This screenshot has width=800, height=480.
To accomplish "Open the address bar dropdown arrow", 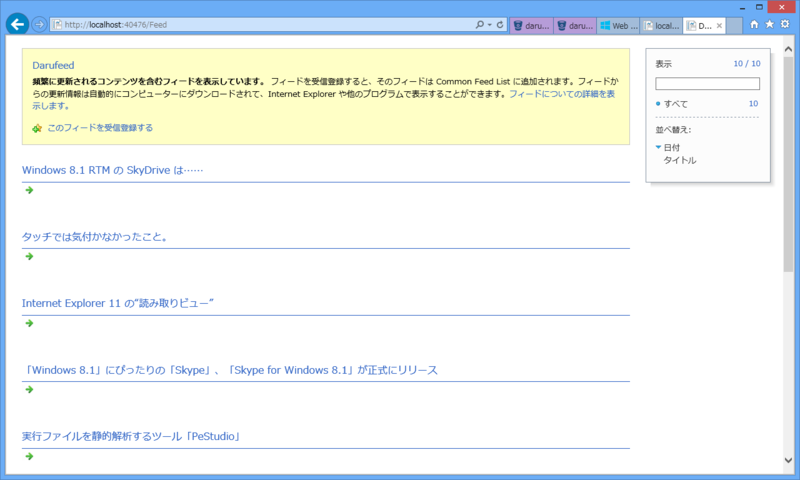I will (489, 24).
